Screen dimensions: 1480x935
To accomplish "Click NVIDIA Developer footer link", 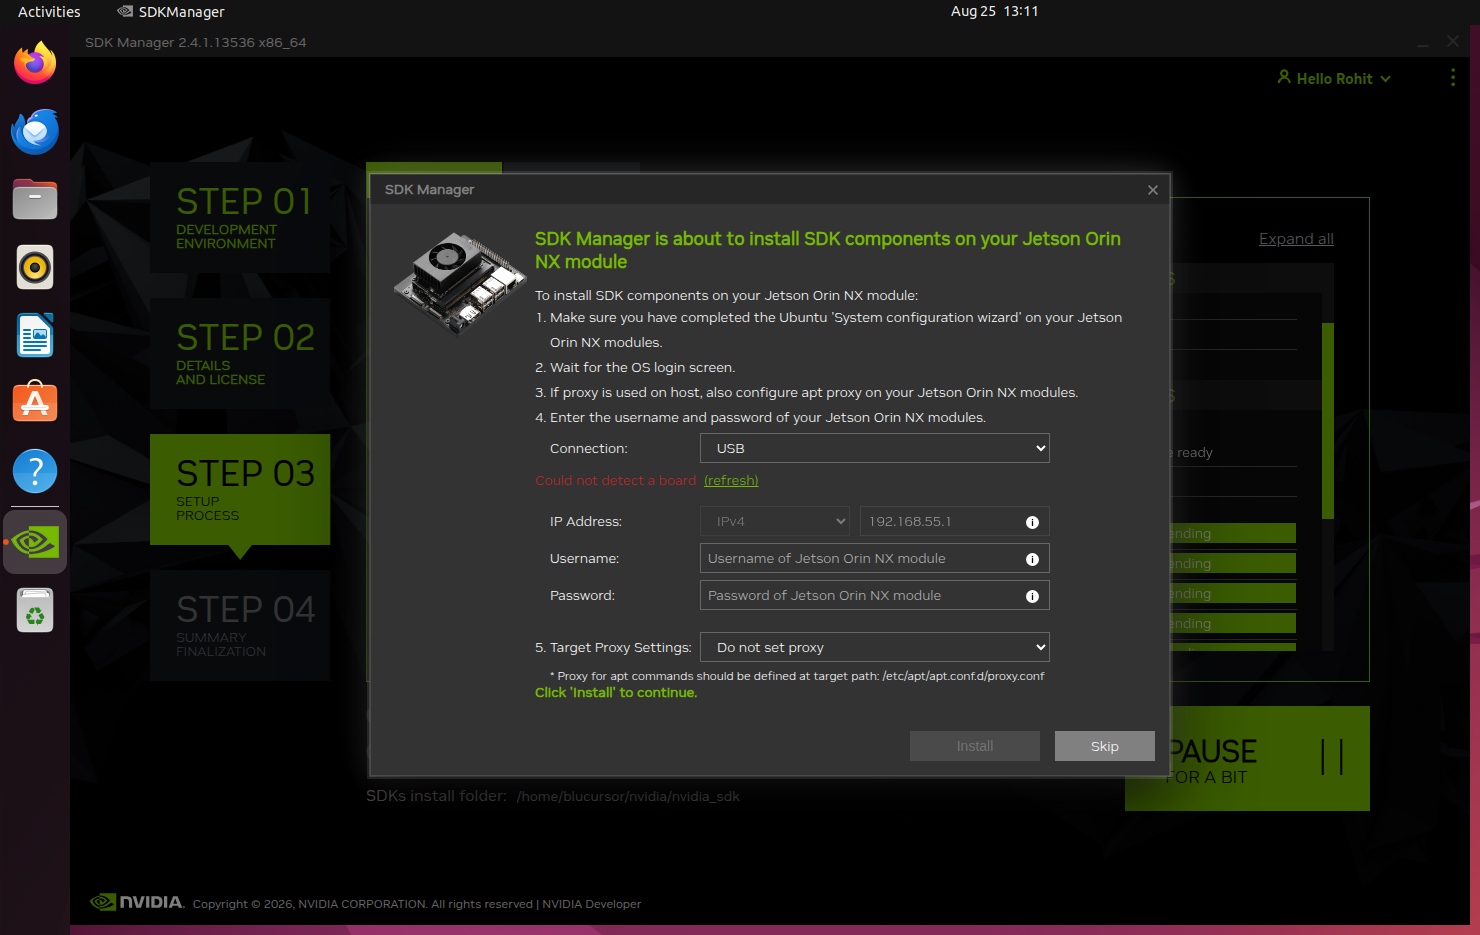I will tap(592, 904).
